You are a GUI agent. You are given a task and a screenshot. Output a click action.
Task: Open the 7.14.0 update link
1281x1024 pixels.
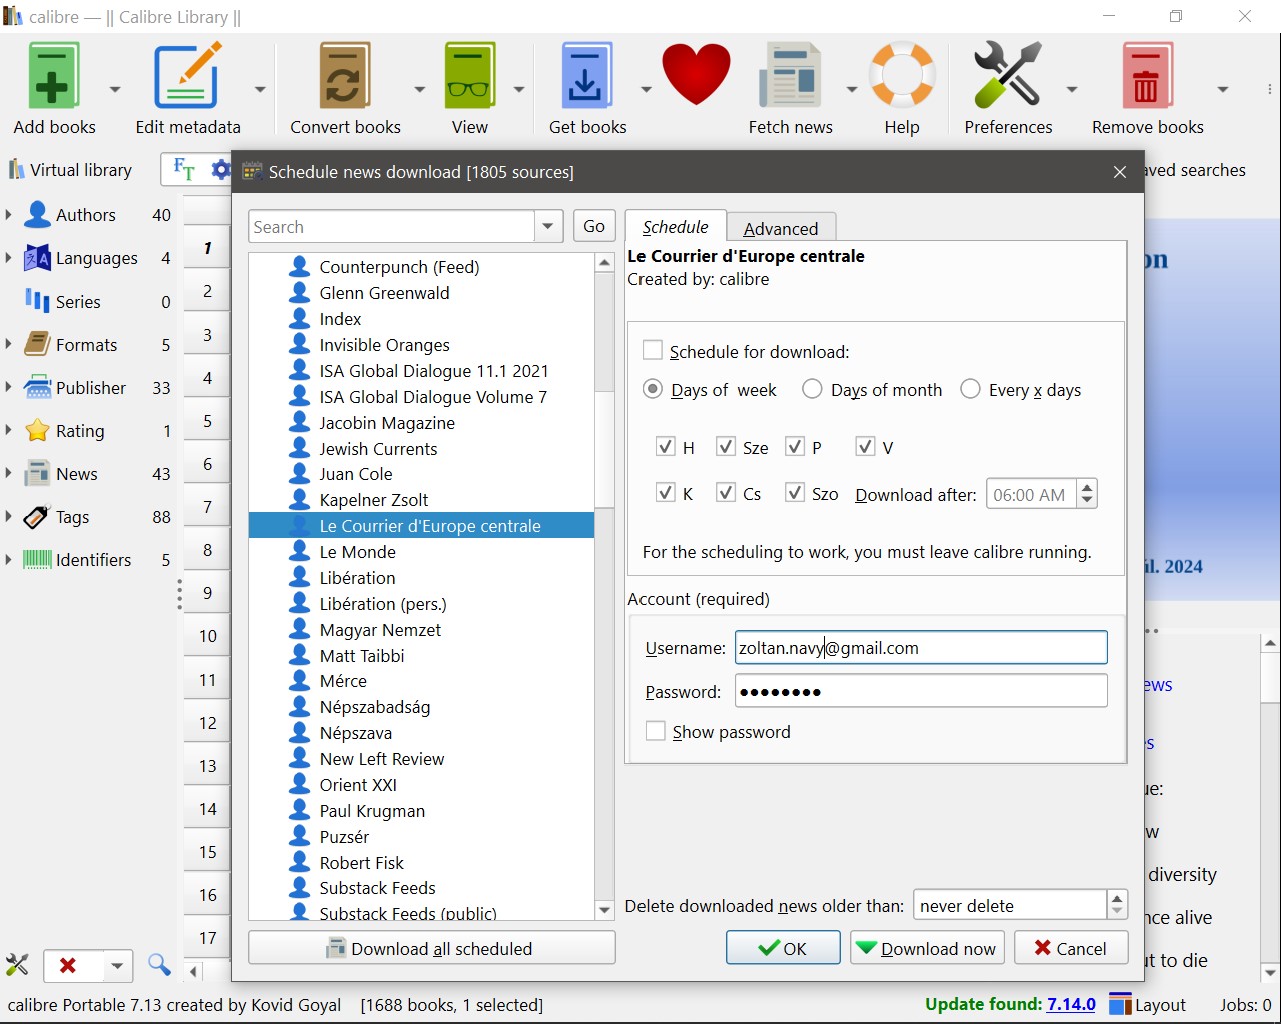point(1071,1004)
